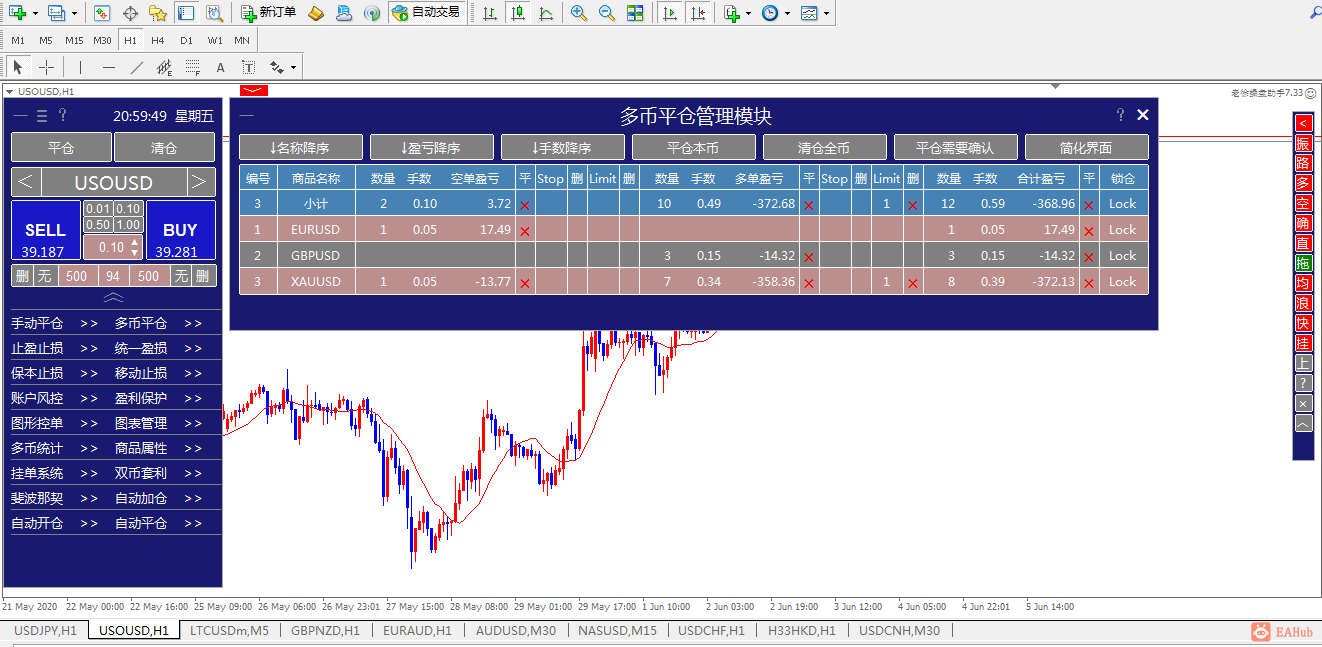
Task: Switch to the M15 timeframe
Action: coord(74,40)
